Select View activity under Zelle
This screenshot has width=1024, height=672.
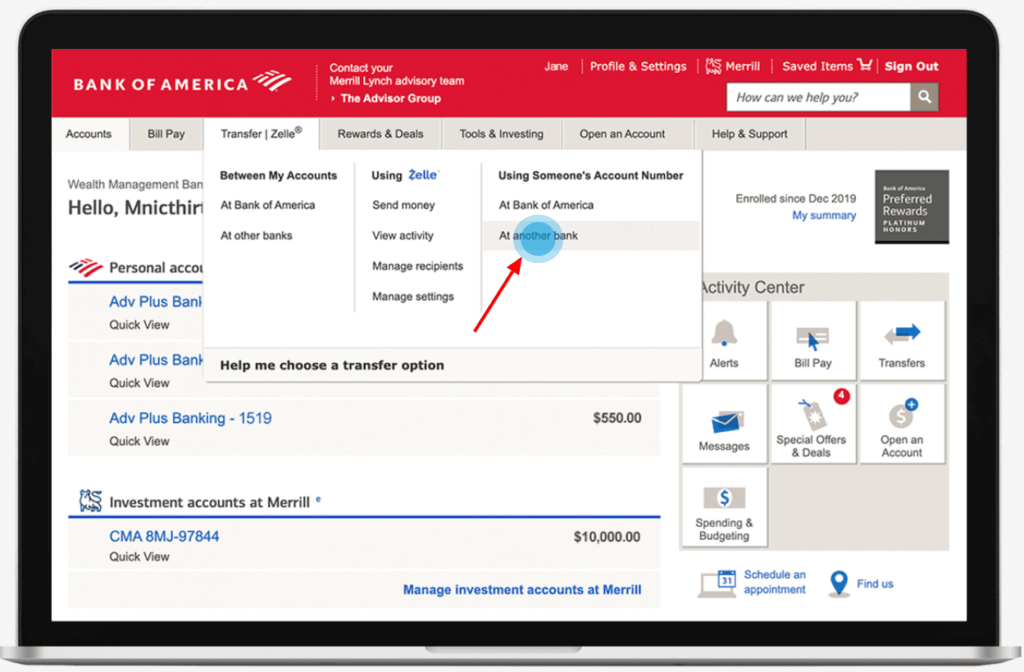point(403,236)
